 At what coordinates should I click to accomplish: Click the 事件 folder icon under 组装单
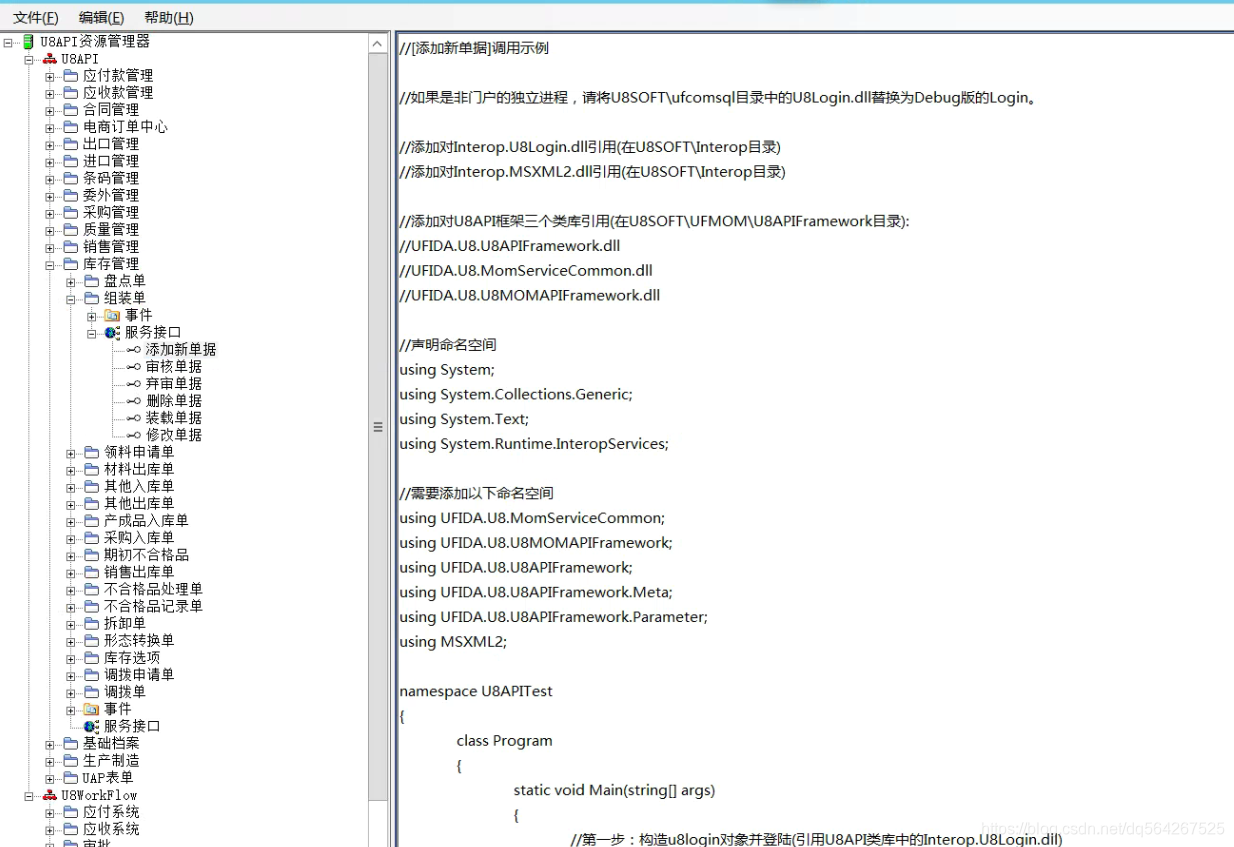[x=112, y=316]
